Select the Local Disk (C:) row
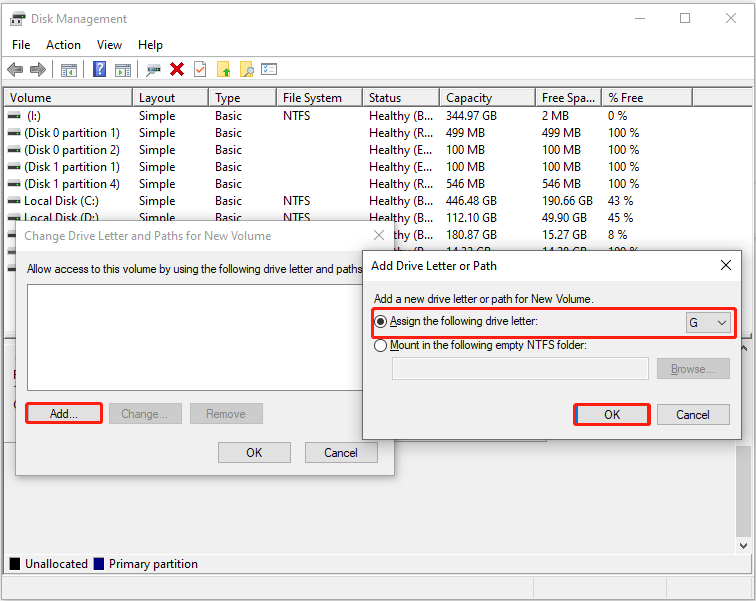Image resolution: width=756 pixels, height=601 pixels. coord(378,200)
